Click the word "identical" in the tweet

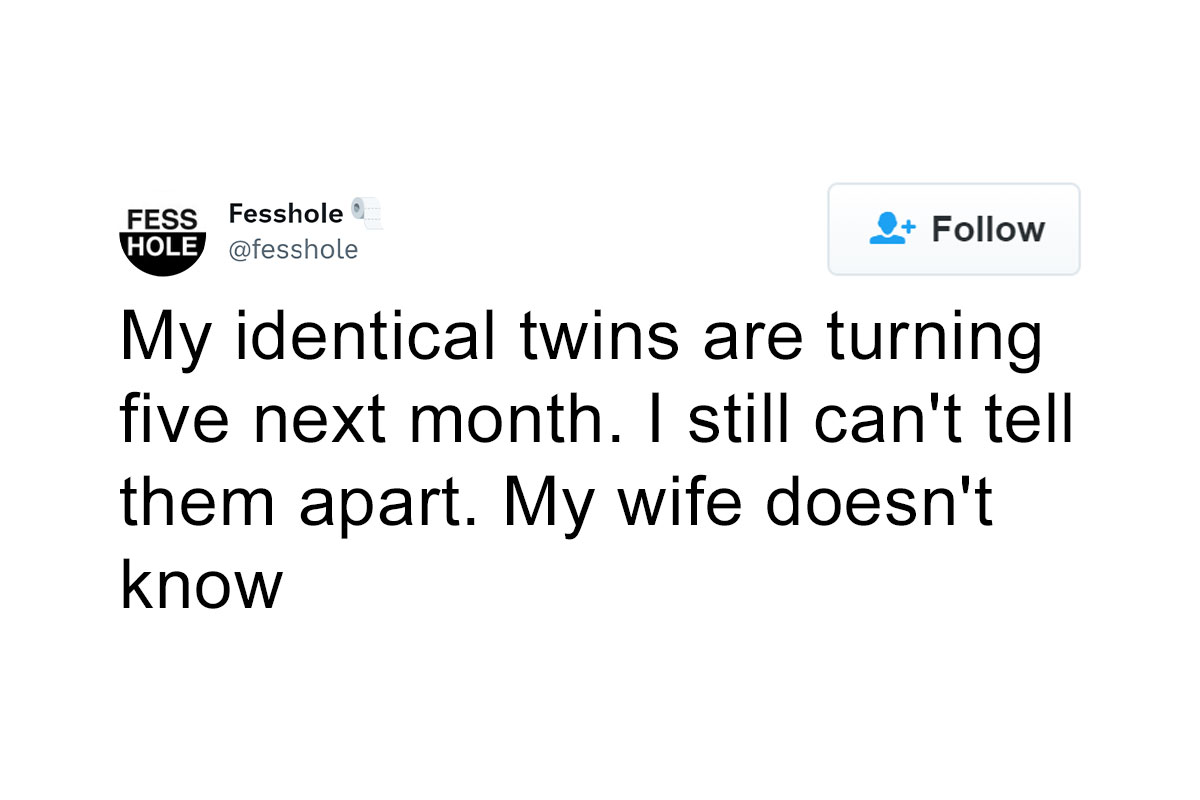tap(365, 337)
